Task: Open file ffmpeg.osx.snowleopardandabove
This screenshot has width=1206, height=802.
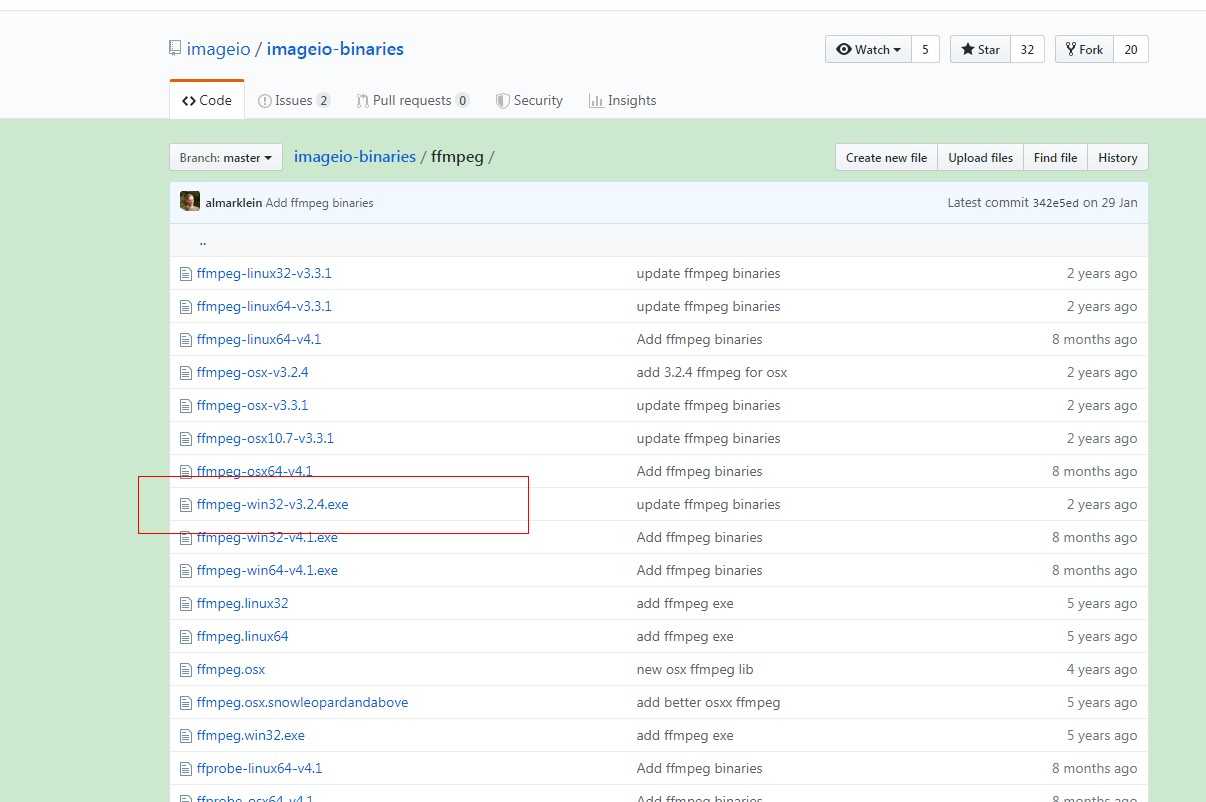Action: [302, 702]
